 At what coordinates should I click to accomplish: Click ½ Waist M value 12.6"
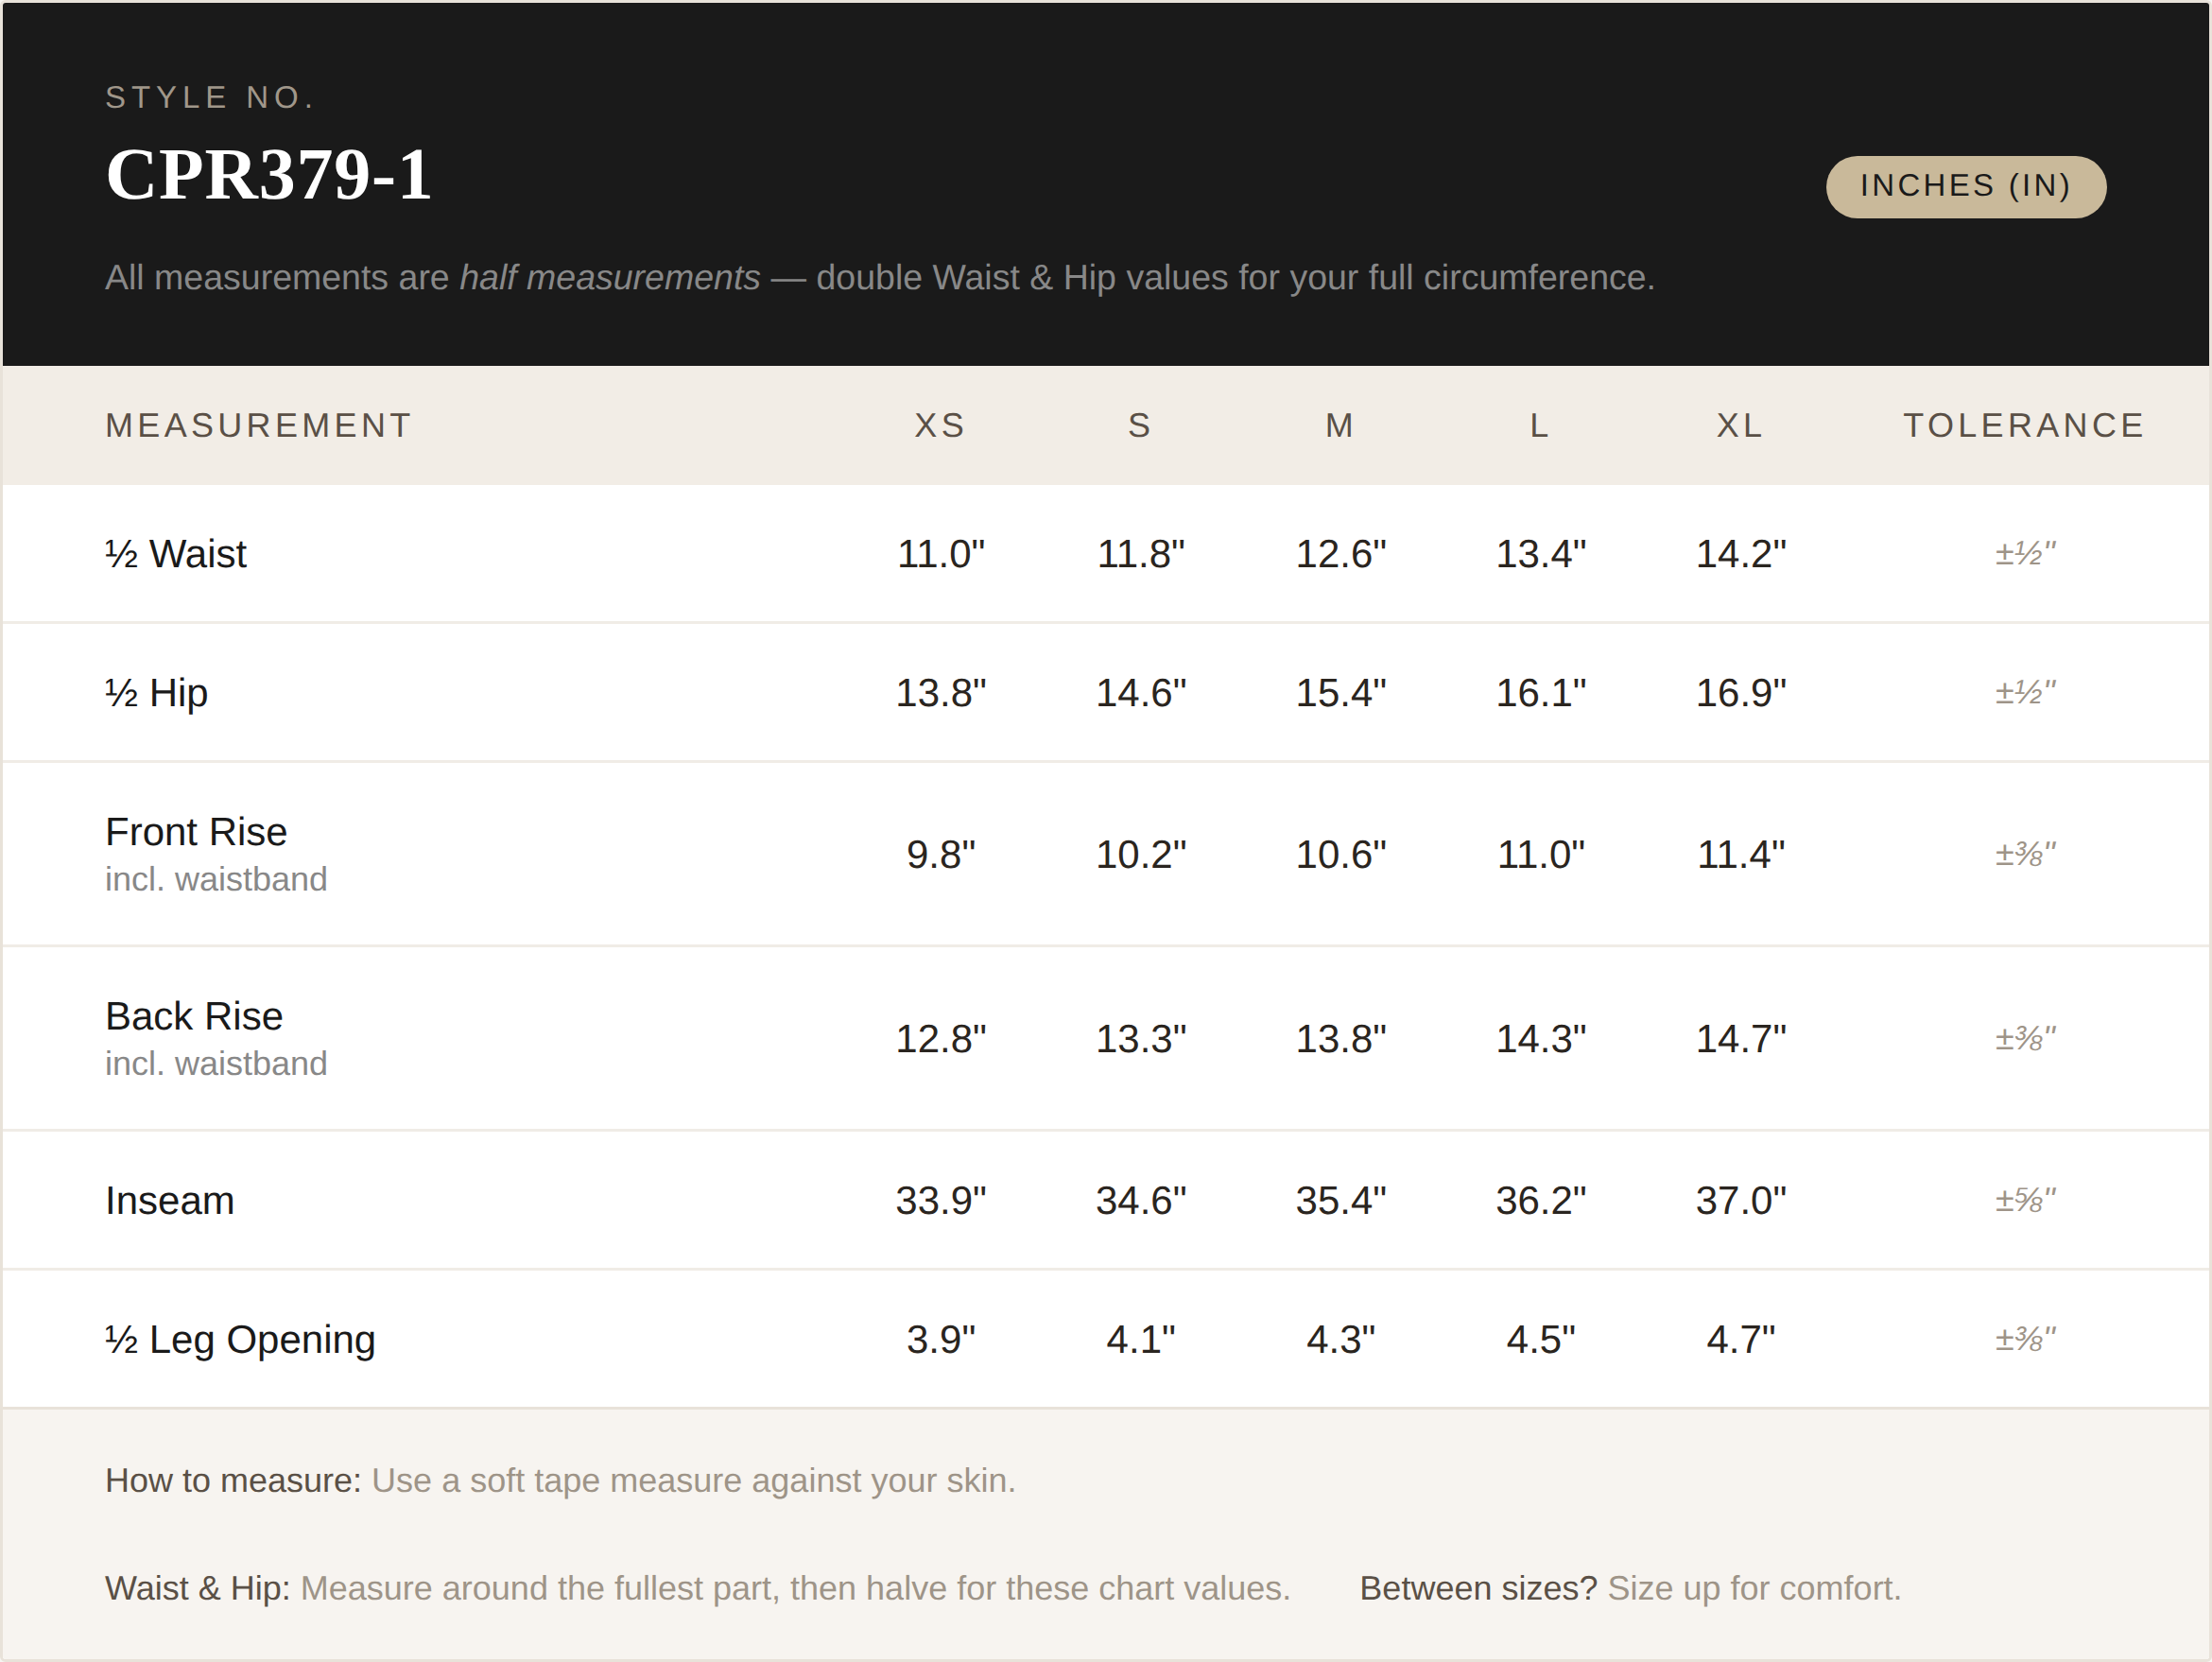click(x=1340, y=554)
